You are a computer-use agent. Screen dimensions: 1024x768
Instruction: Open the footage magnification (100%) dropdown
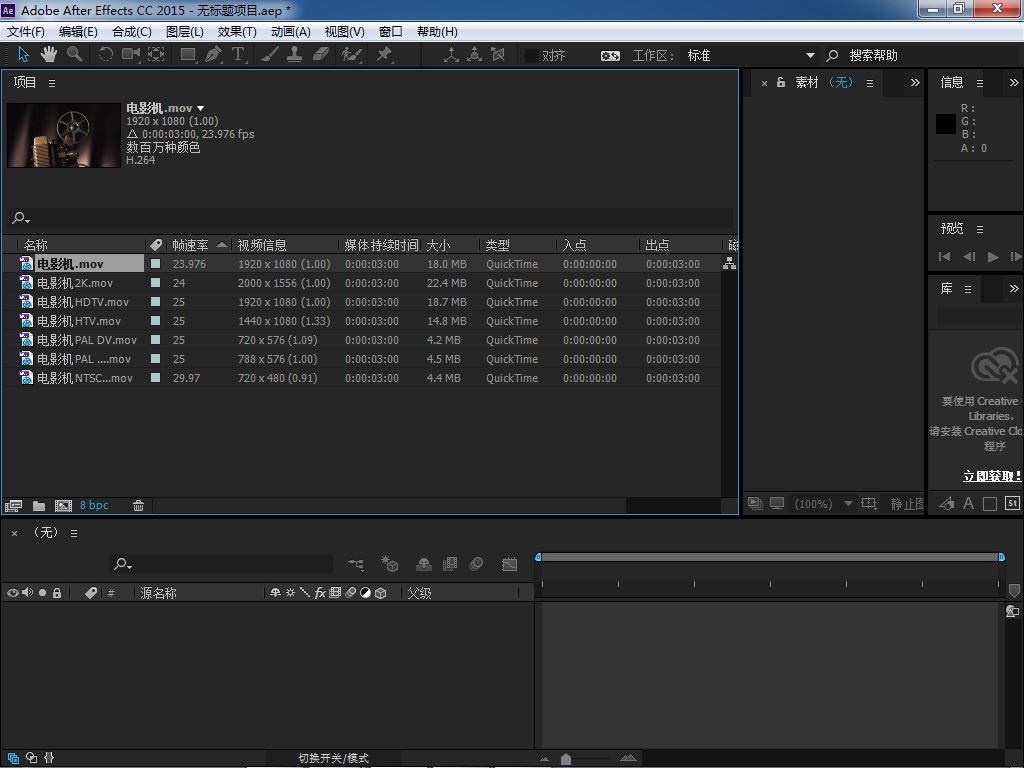824,504
